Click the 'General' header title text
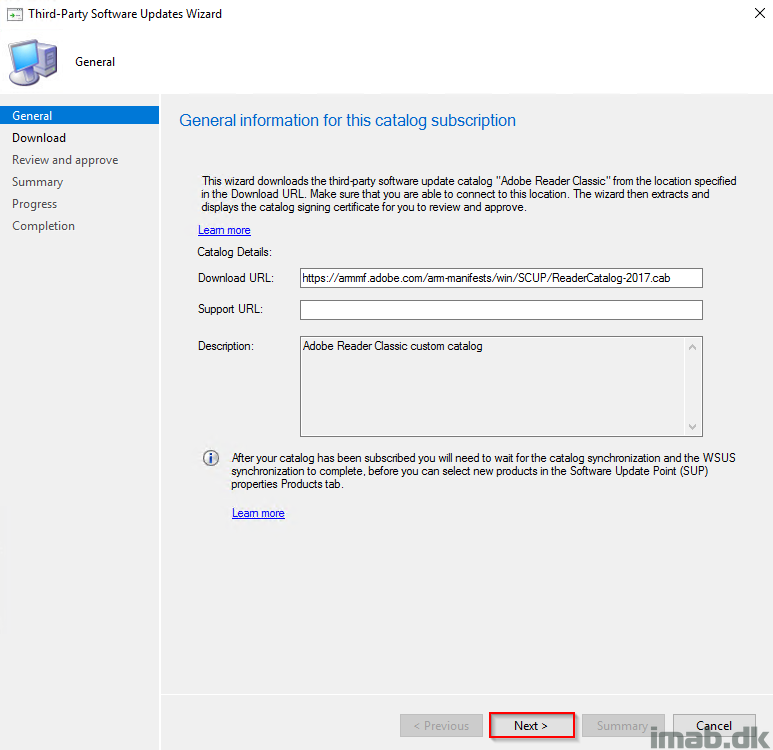The height and width of the screenshot is (750, 773). click(x=95, y=62)
